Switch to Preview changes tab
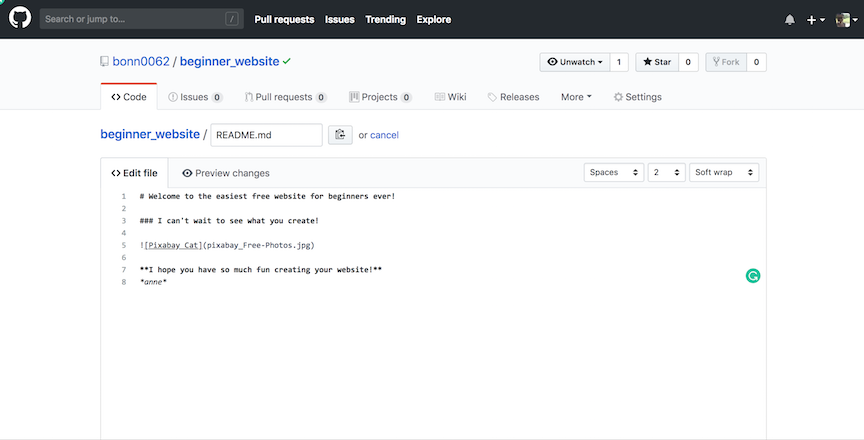Image resolution: width=864 pixels, height=440 pixels. (225, 173)
